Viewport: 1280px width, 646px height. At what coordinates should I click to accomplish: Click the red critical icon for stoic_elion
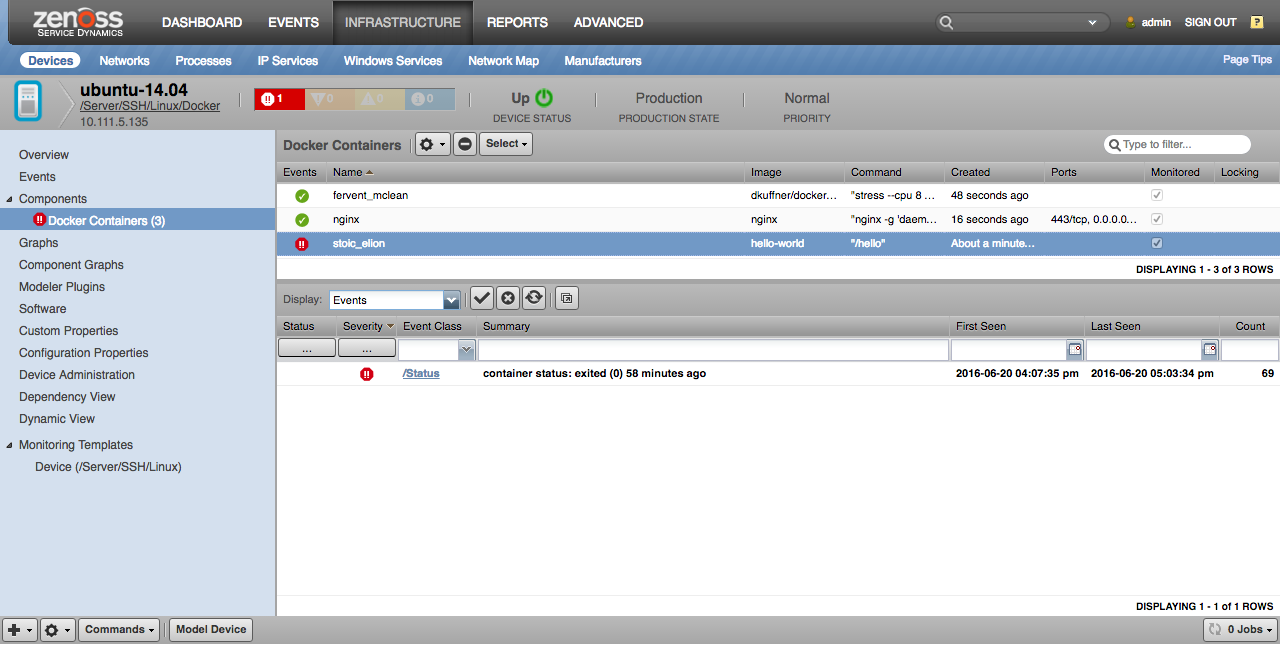pyautogui.click(x=302, y=244)
